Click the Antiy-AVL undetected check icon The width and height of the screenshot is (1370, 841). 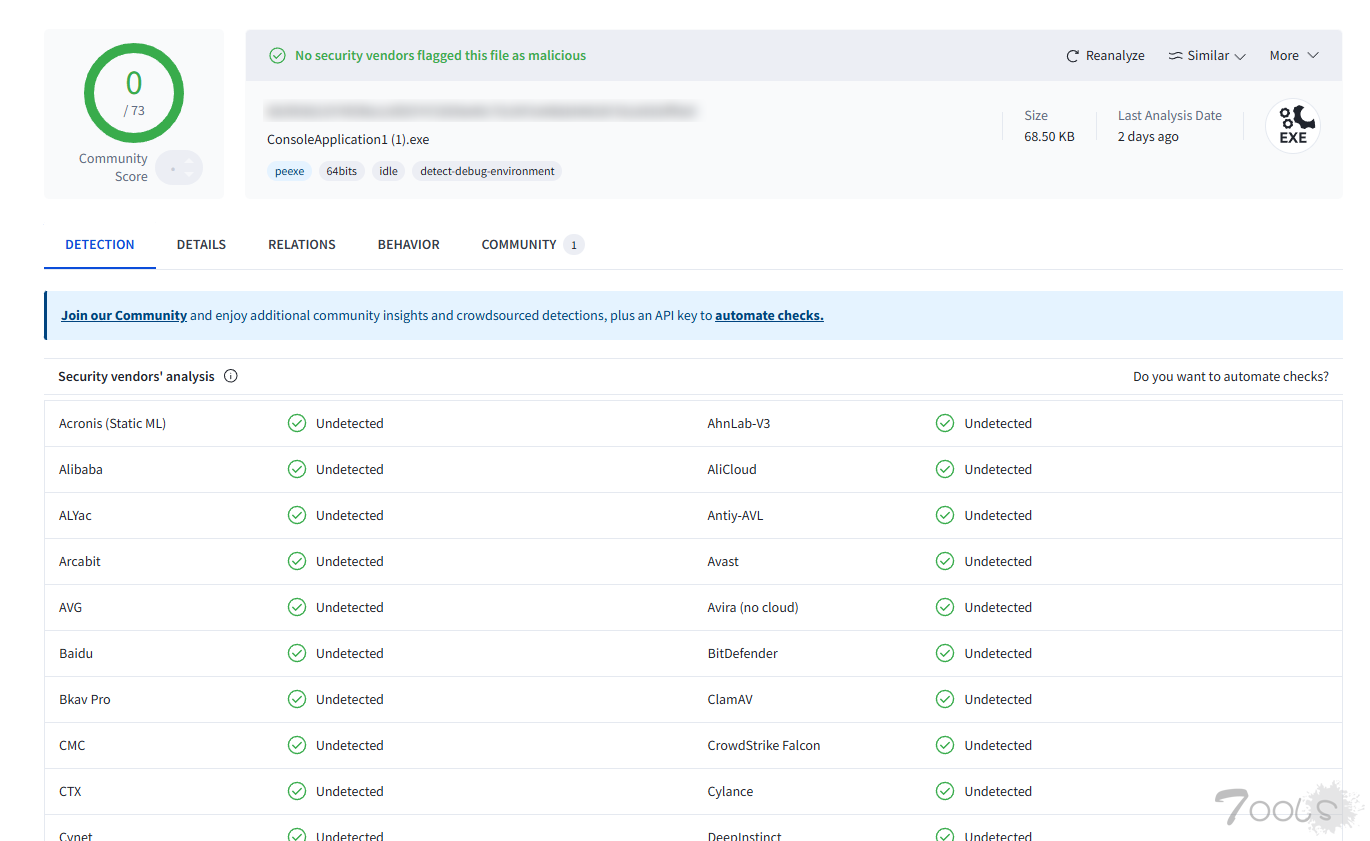[x=945, y=515]
